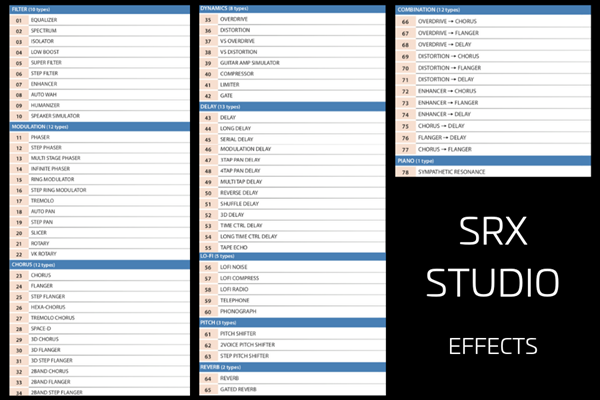This screenshot has height=400, width=600.
Task: Click 2VOICE PITCH SHIFTER row
Action: tap(292, 345)
